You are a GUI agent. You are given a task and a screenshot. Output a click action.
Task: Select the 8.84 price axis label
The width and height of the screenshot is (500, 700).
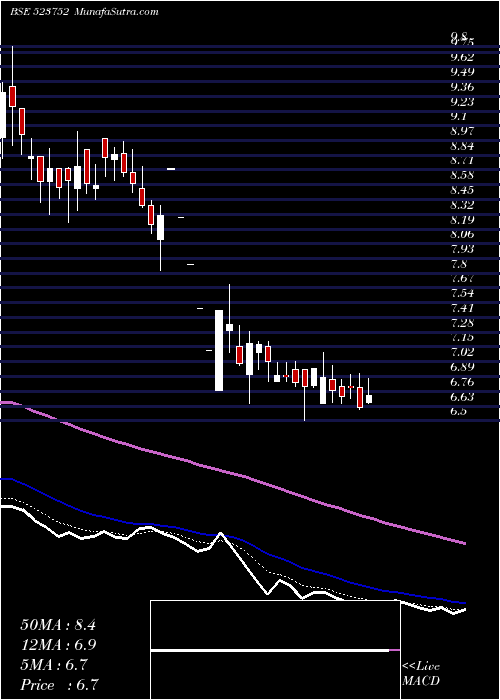tap(462, 146)
